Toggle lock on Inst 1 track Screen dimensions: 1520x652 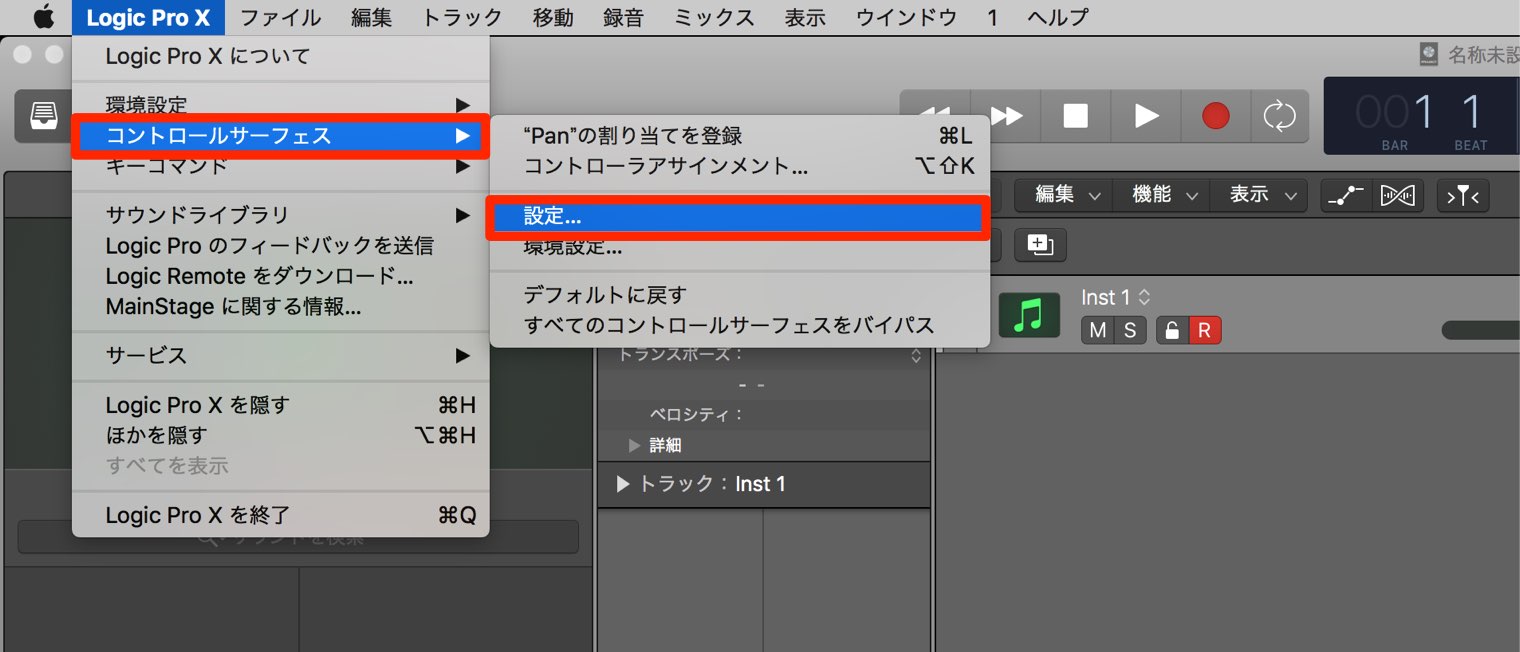(x=1172, y=331)
